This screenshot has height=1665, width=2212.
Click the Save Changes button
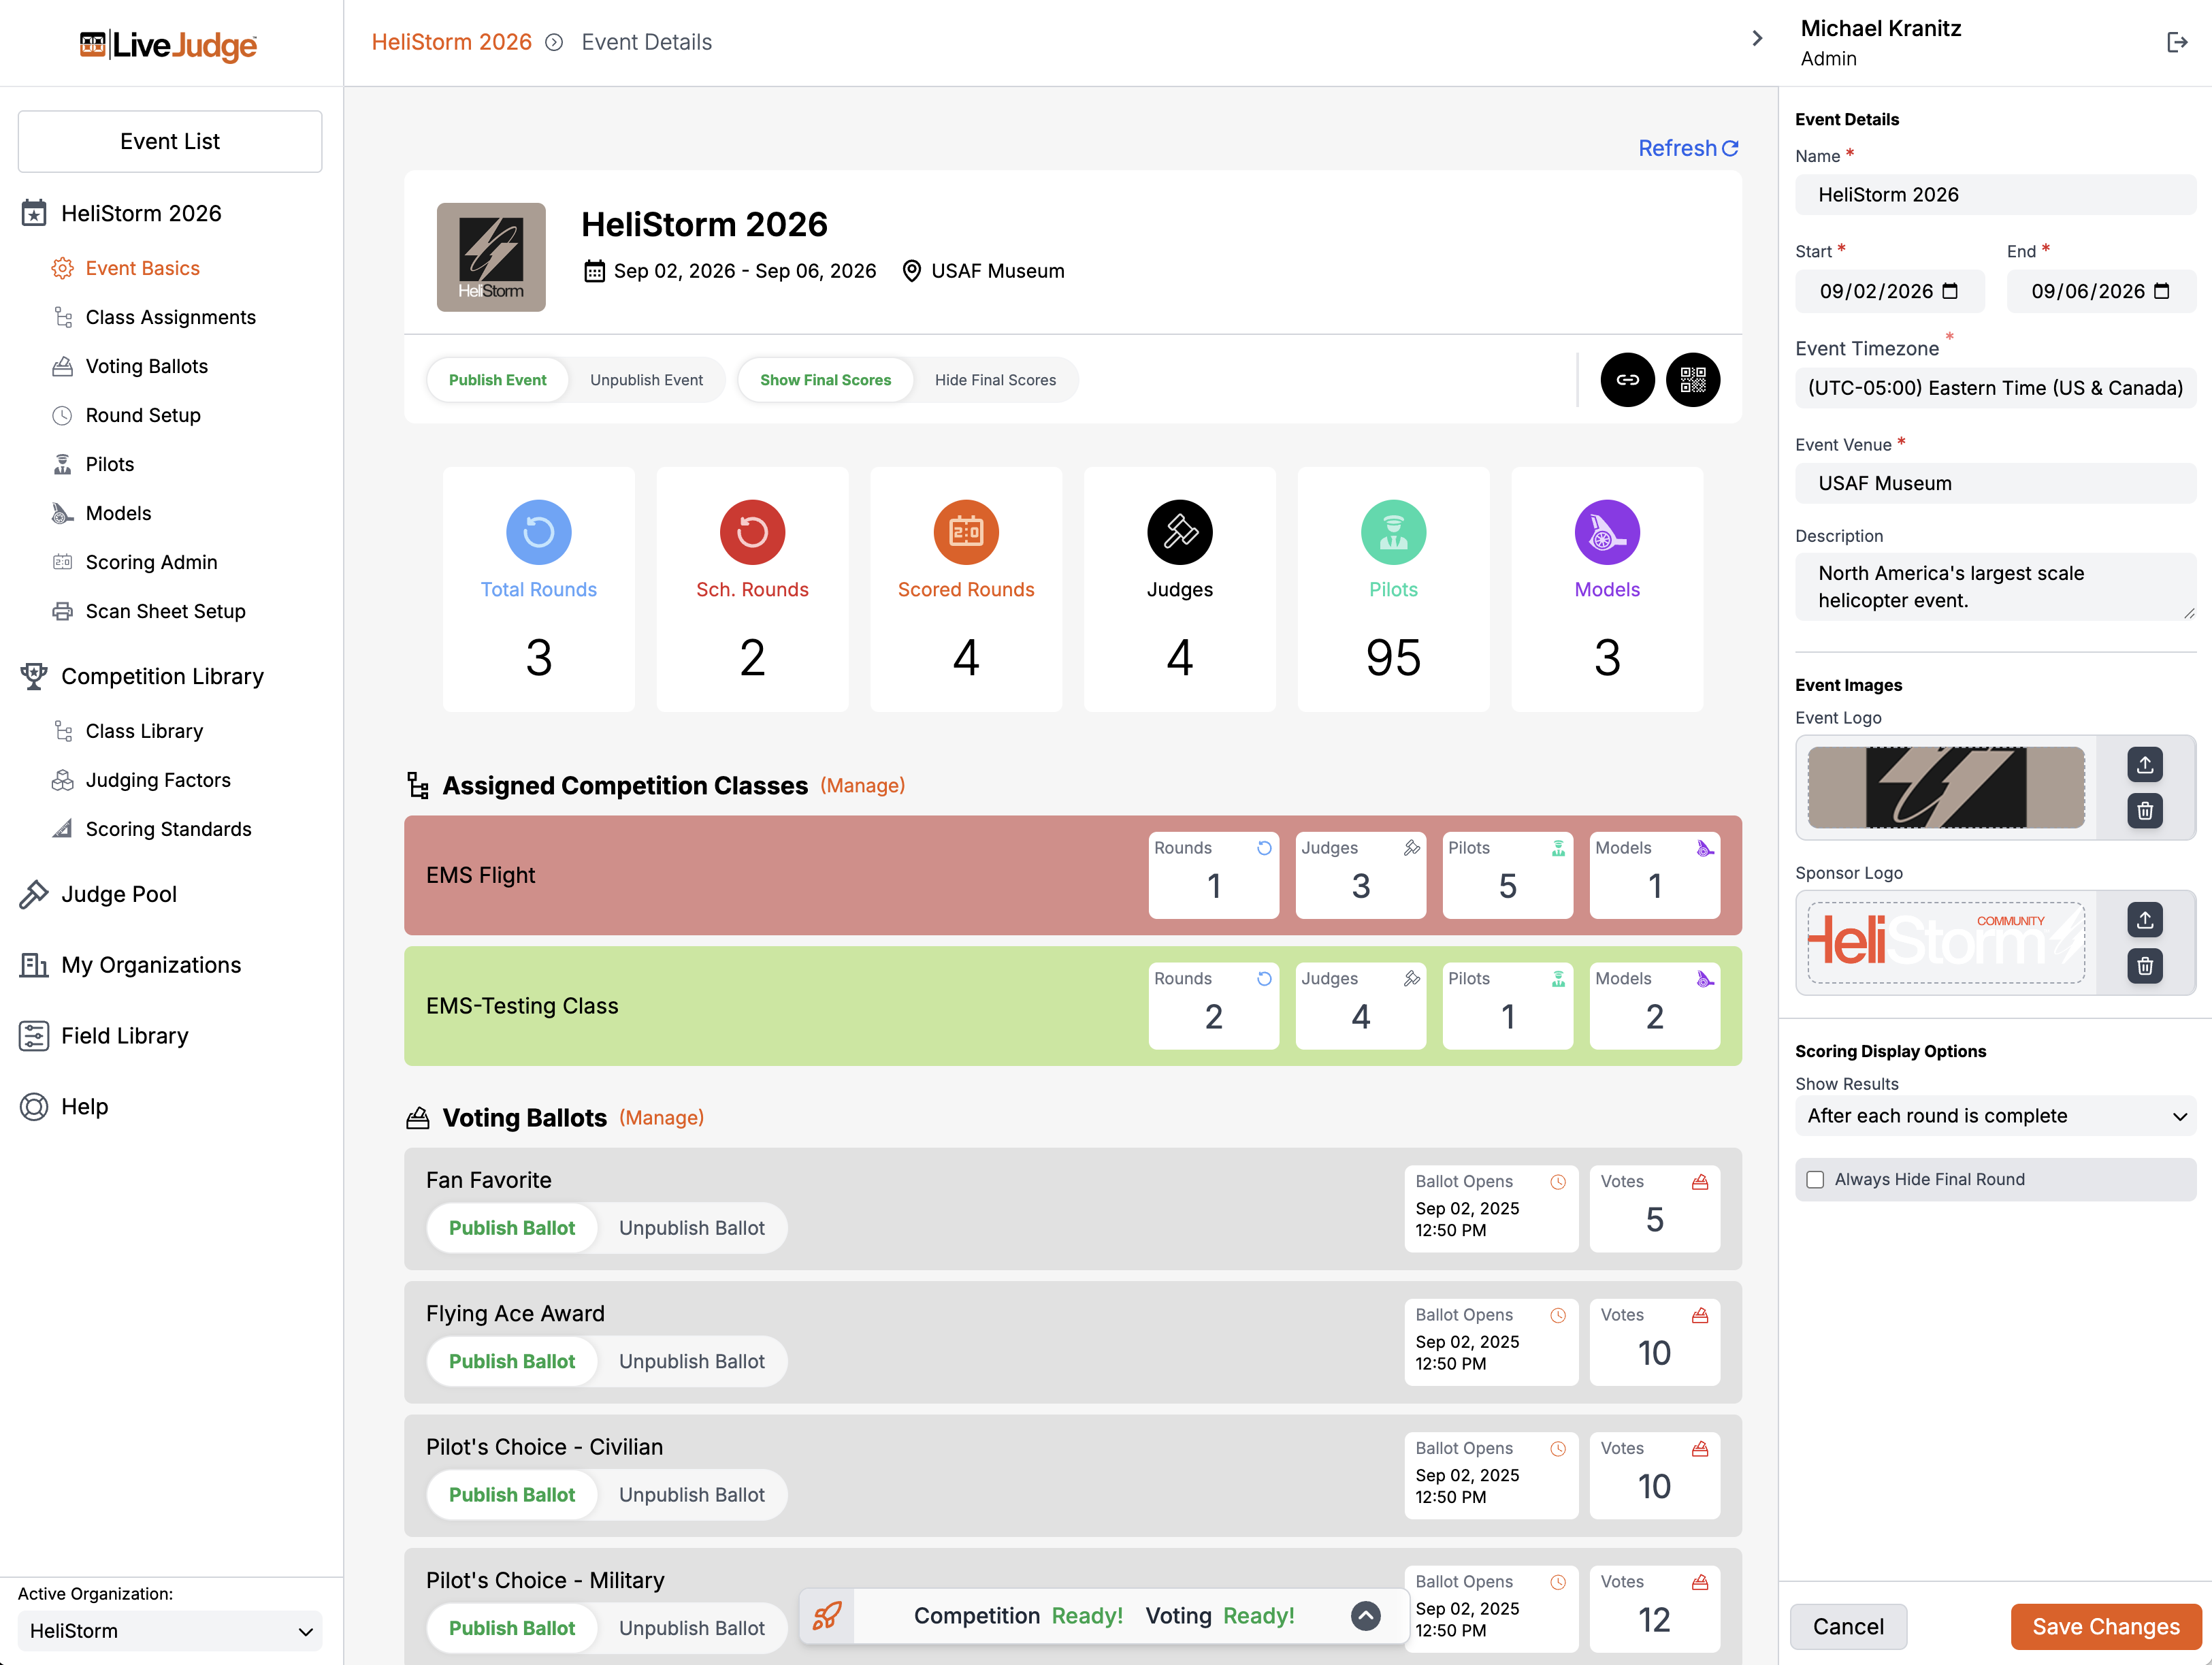(x=2105, y=1627)
